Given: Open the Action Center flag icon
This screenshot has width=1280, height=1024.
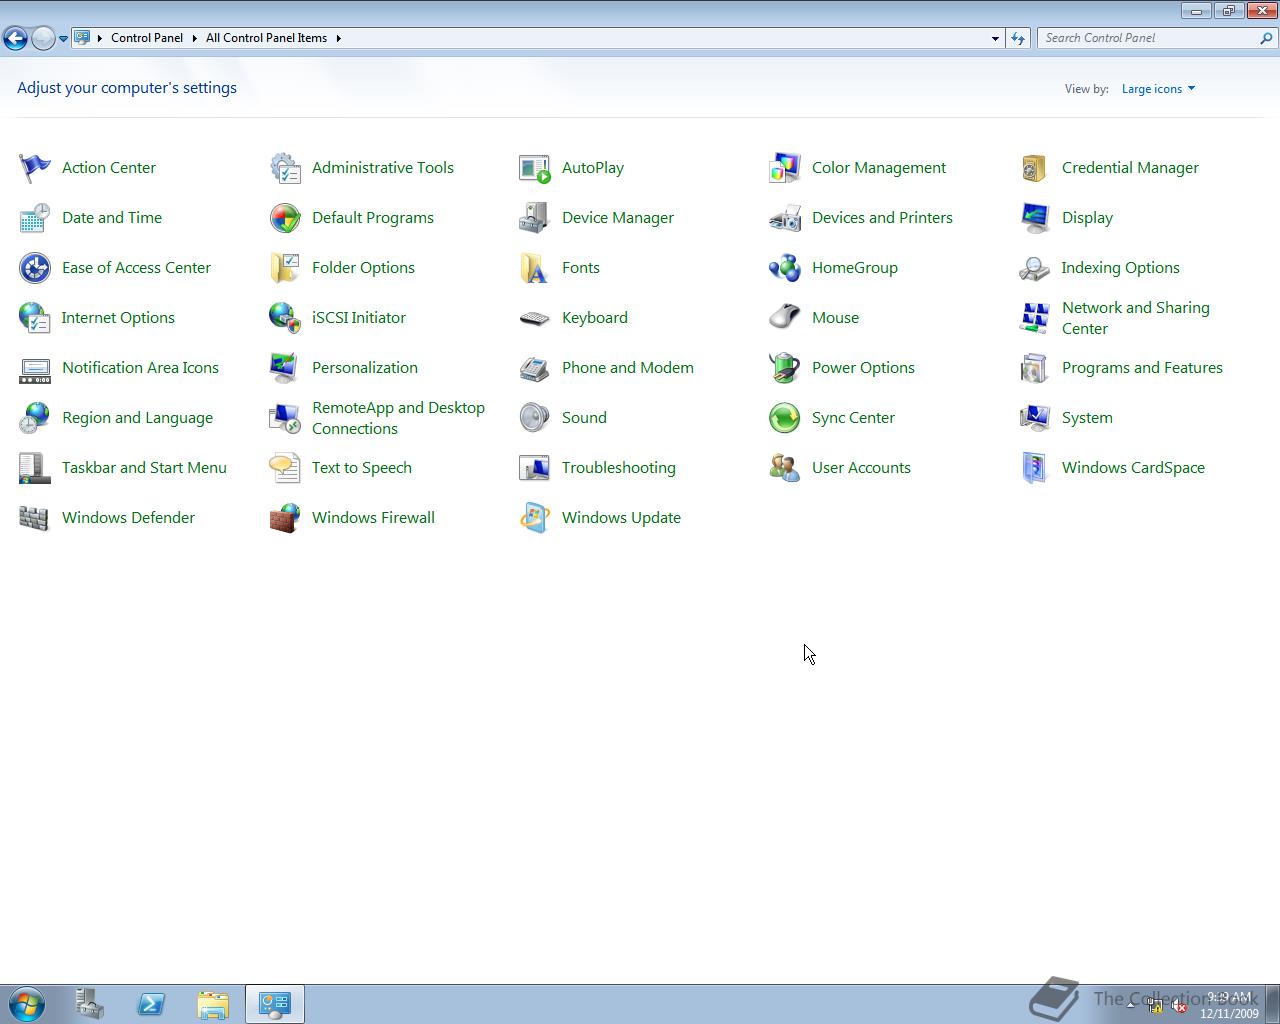Looking at the screenshot, I should click(x=35, y=168).
